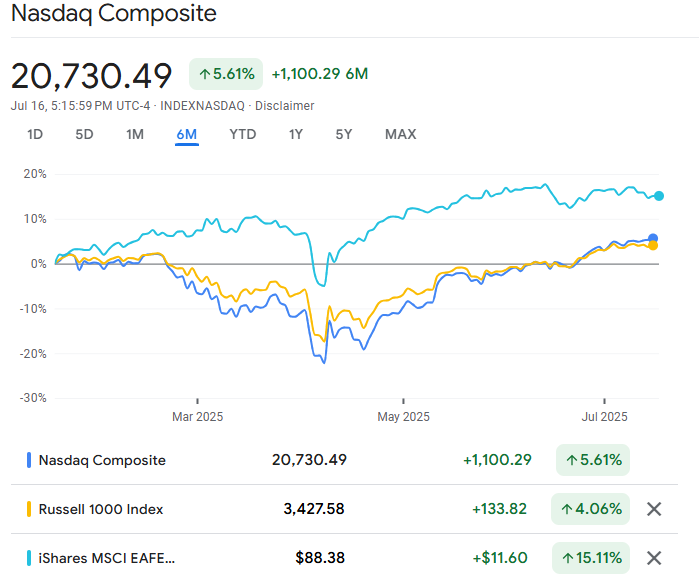
Task: Open the Russell 1000 Index row
Action: tap(344, 509)
